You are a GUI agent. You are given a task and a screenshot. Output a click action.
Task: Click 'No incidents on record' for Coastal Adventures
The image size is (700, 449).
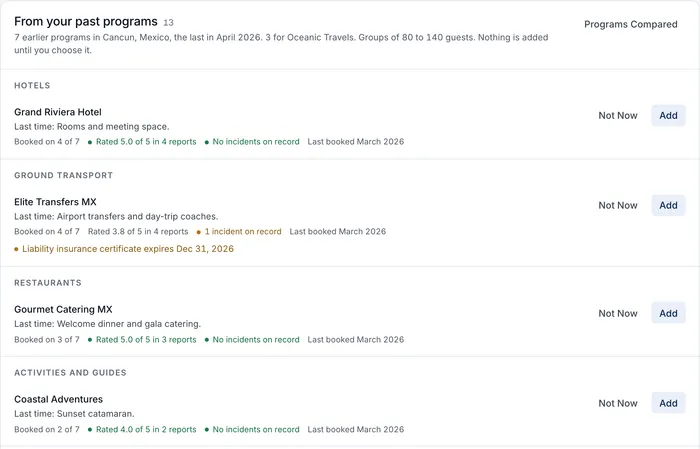tap(252, 429)
